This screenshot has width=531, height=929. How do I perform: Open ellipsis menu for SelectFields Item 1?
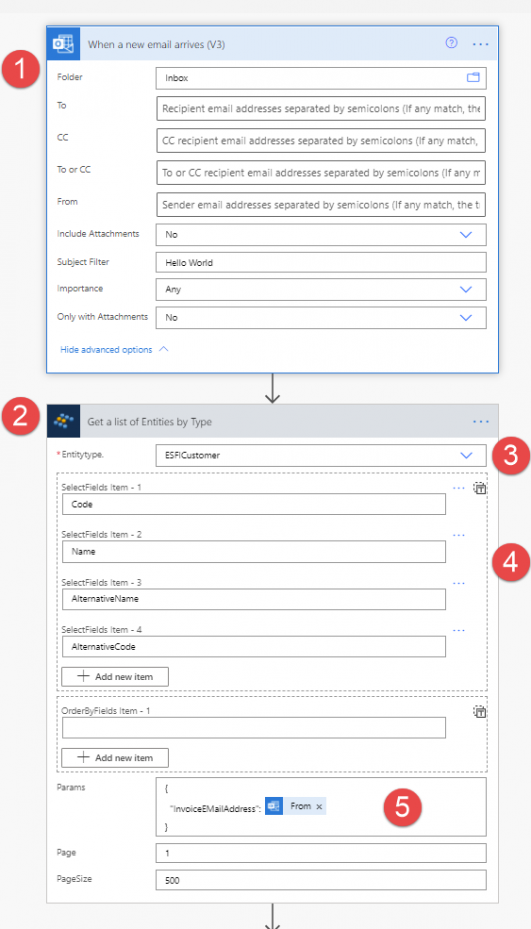459,488
